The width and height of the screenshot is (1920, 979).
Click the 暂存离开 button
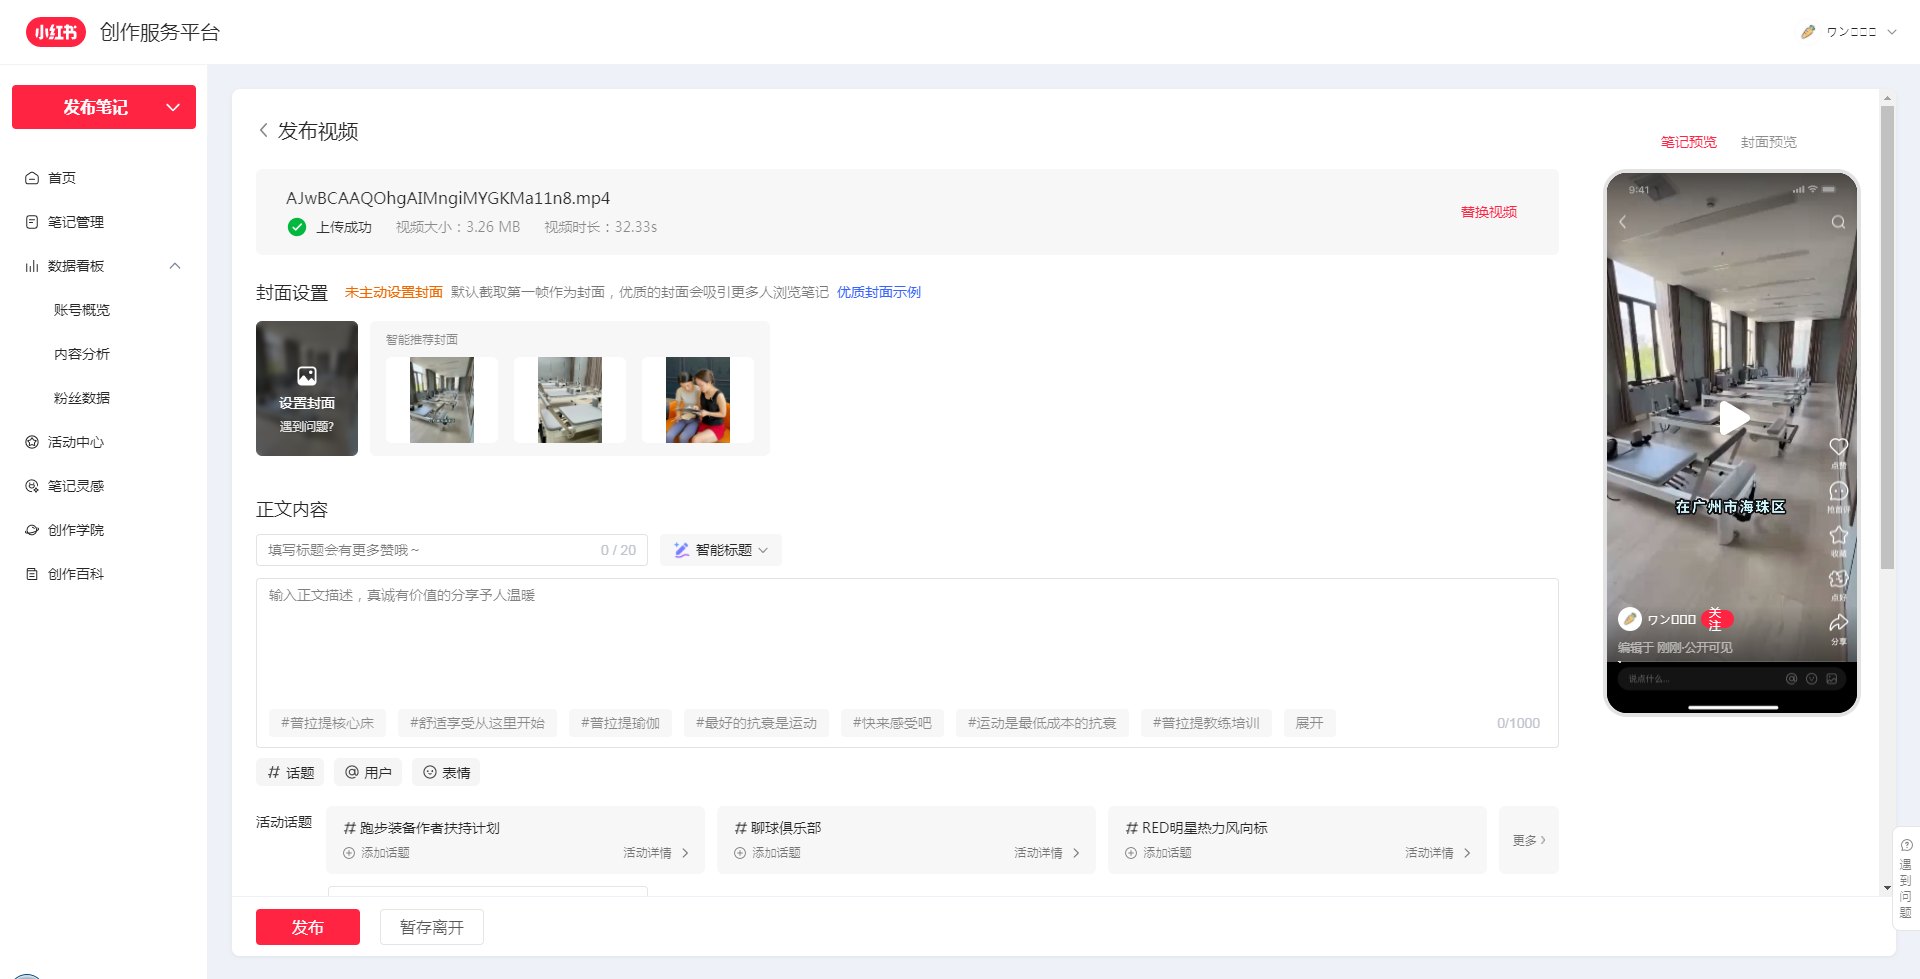coord(432,927)
